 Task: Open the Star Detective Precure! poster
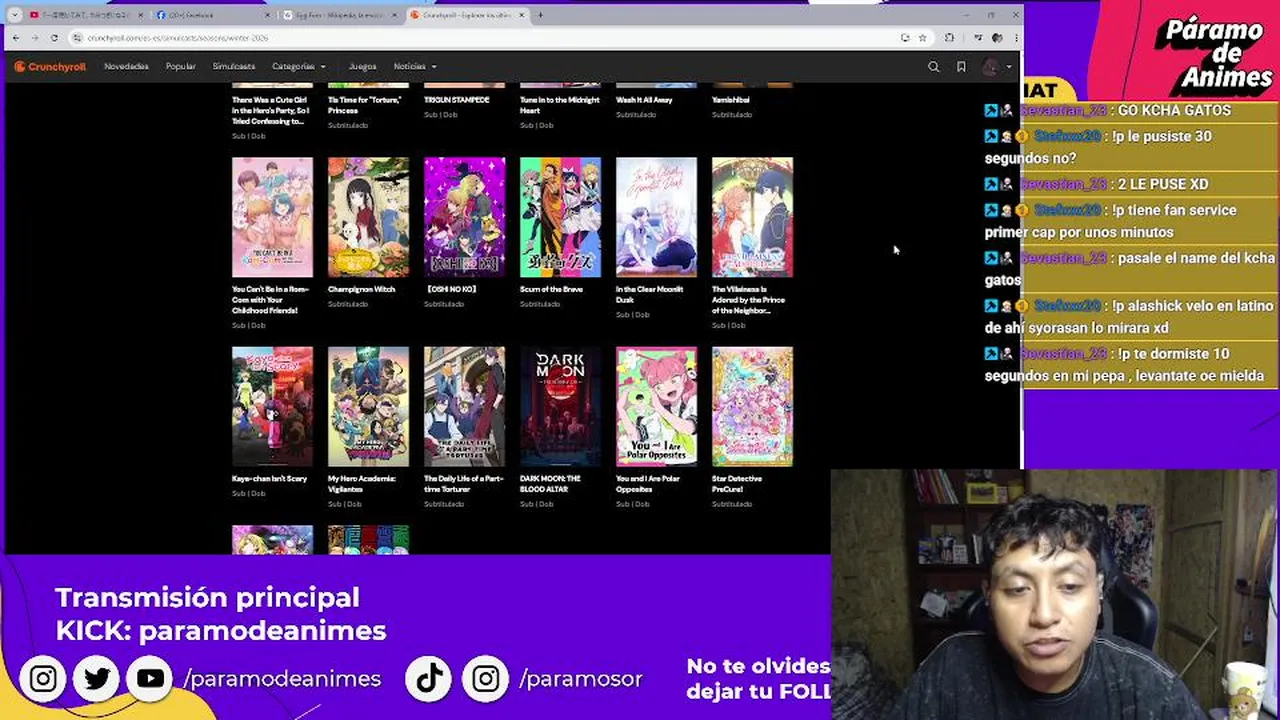point(752,407)
